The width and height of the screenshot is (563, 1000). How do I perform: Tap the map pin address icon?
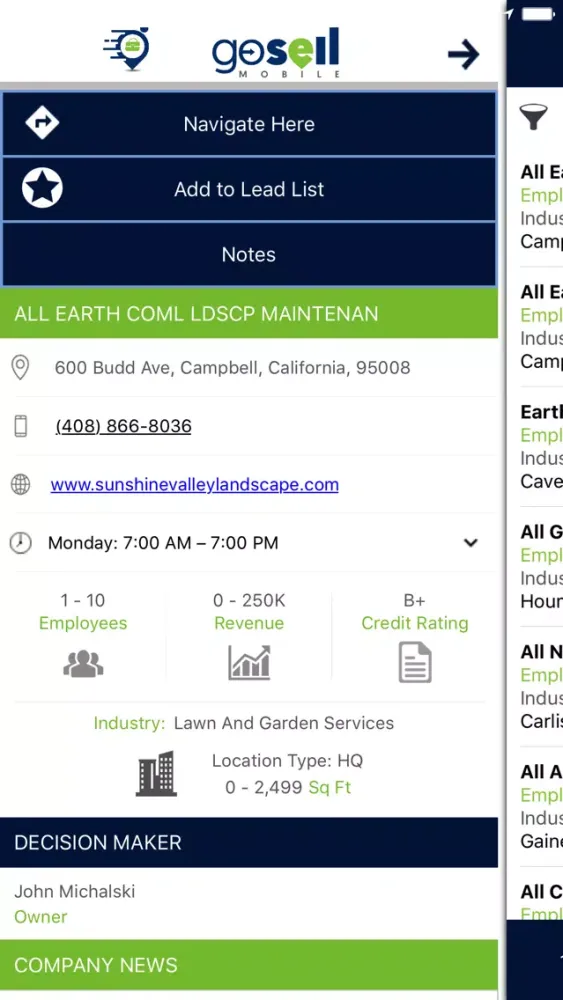[20, 368]
